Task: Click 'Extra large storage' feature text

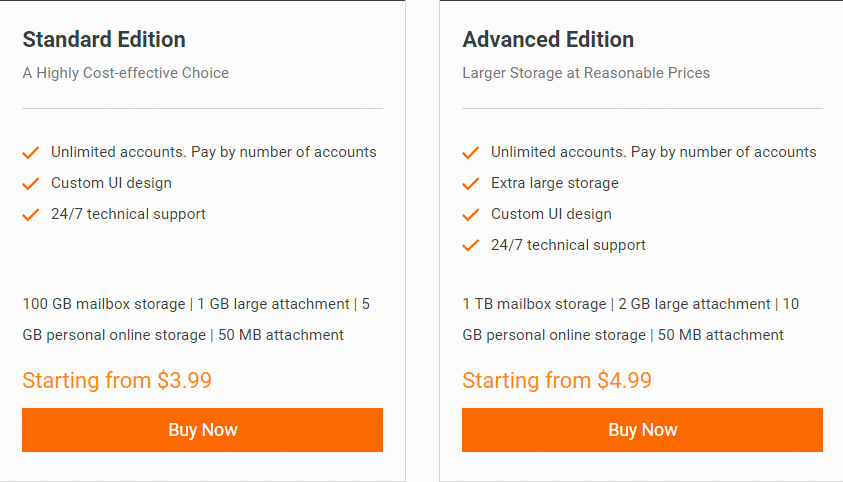Action: pos(554,183)
